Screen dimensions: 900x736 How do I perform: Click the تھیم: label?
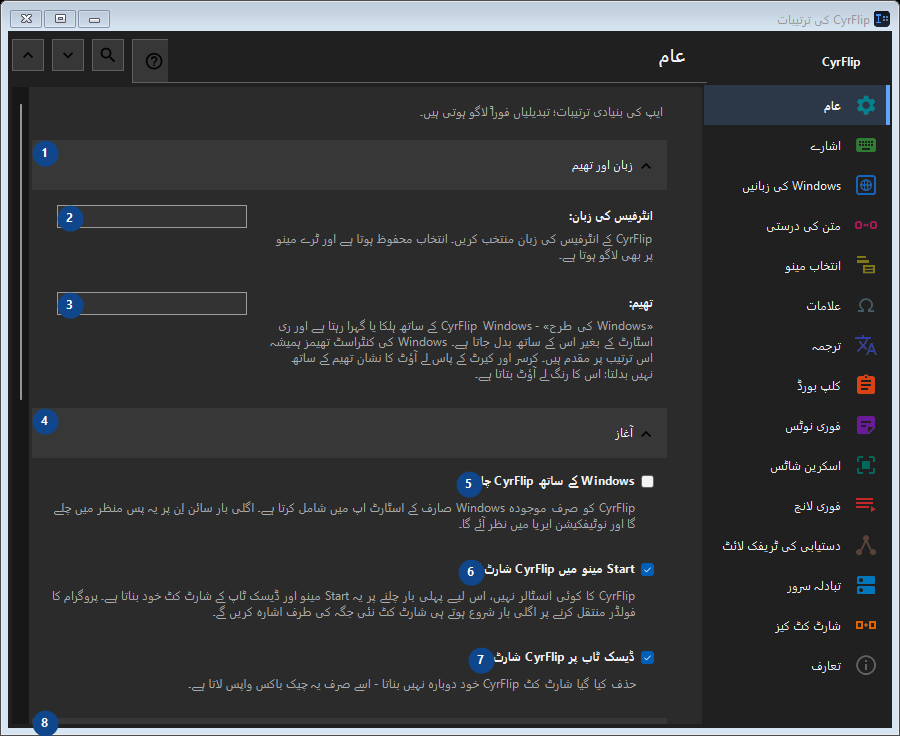[x=641, y=303]
